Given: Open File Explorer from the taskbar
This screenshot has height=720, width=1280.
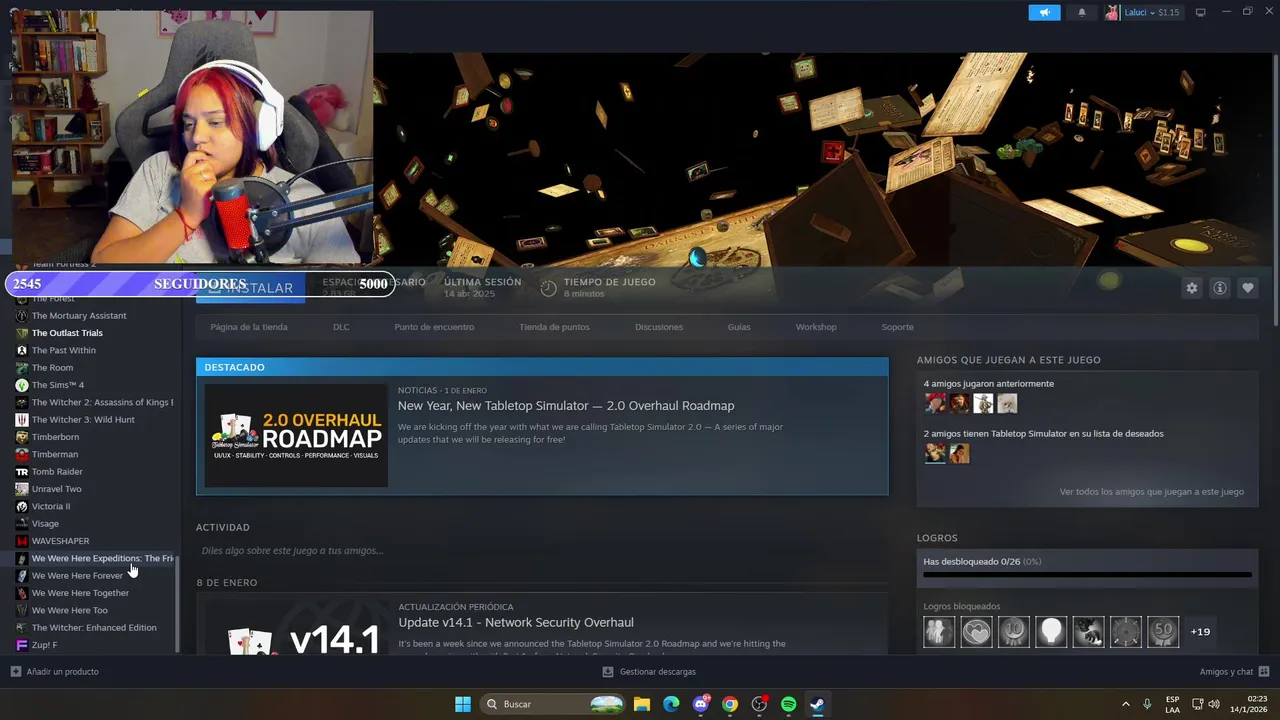Looking at the screenshot, I should tap(642, 704).
